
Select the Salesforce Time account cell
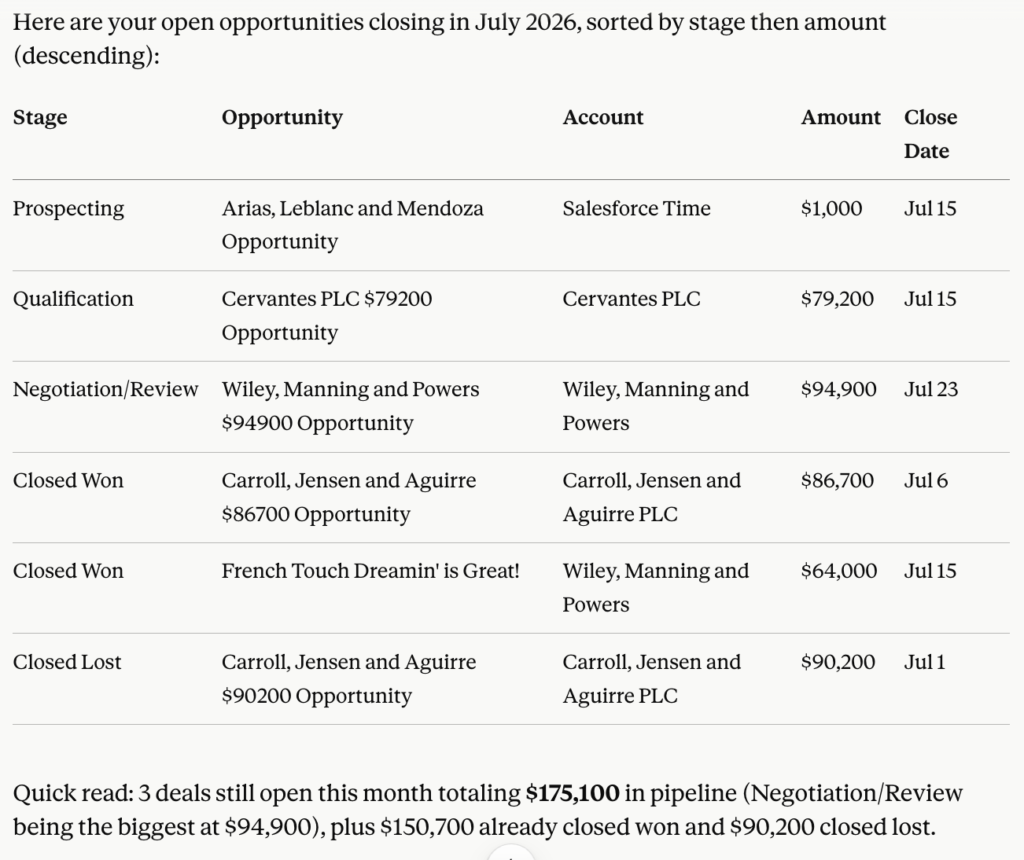coord(637,208)
